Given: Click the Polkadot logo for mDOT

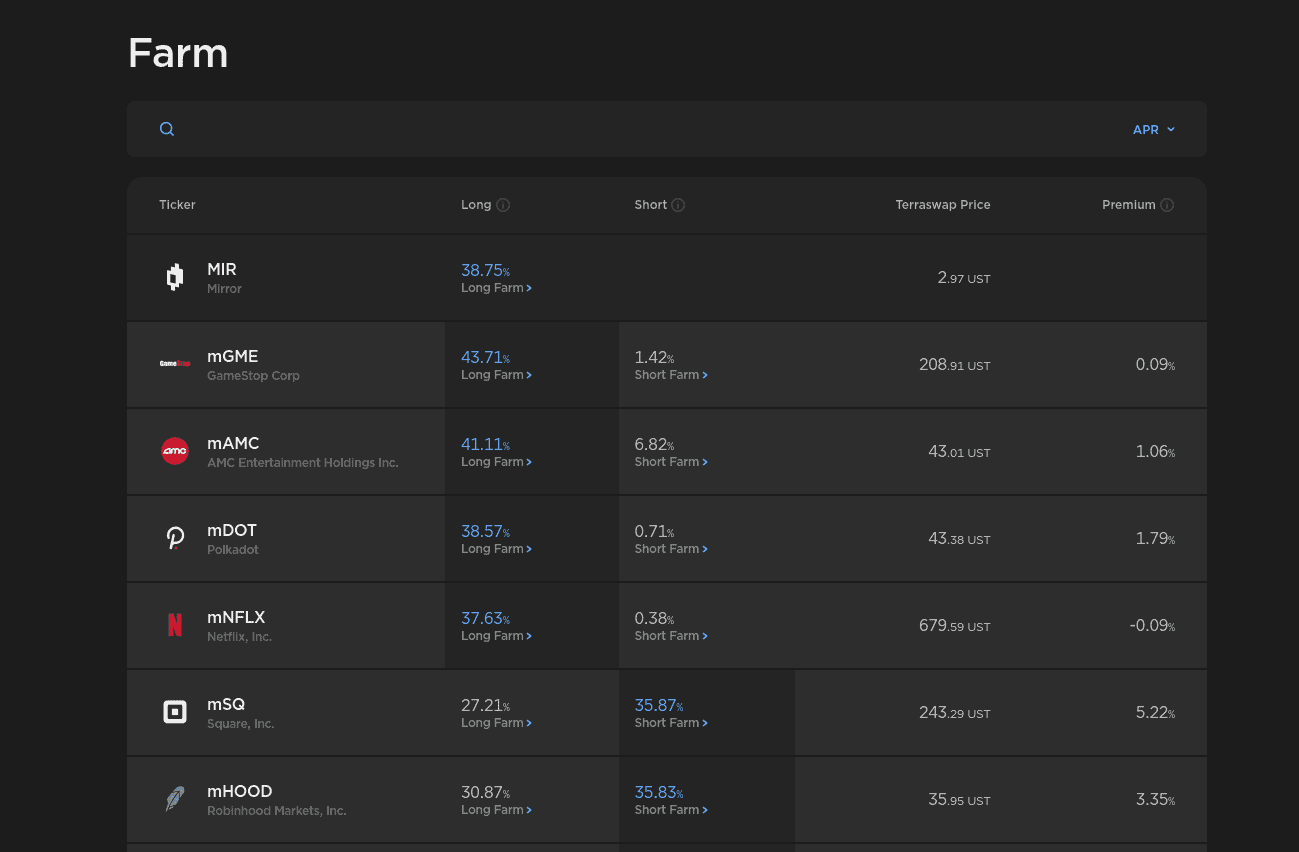Looking at the screenshot, I should pyautogui.click(x=175, y=538).
